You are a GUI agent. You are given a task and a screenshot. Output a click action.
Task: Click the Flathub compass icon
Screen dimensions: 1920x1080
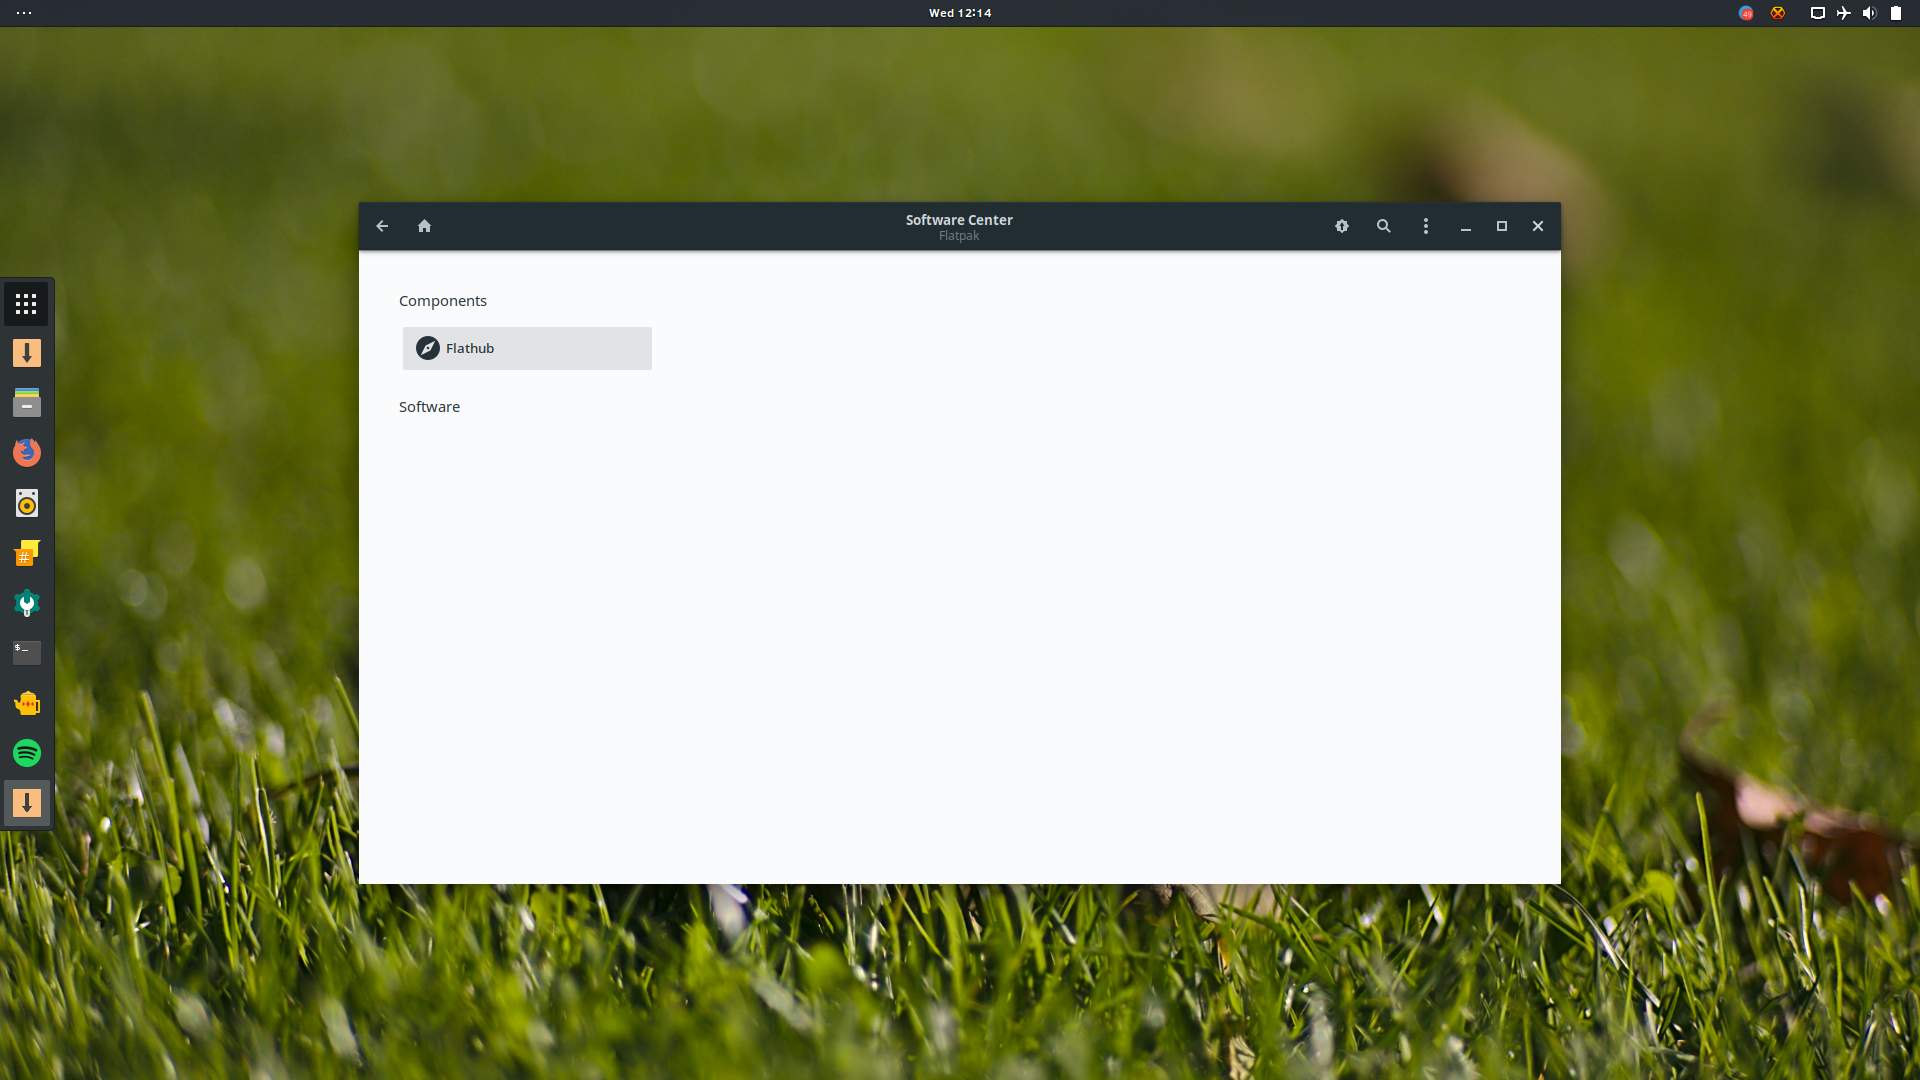point(428,348)
